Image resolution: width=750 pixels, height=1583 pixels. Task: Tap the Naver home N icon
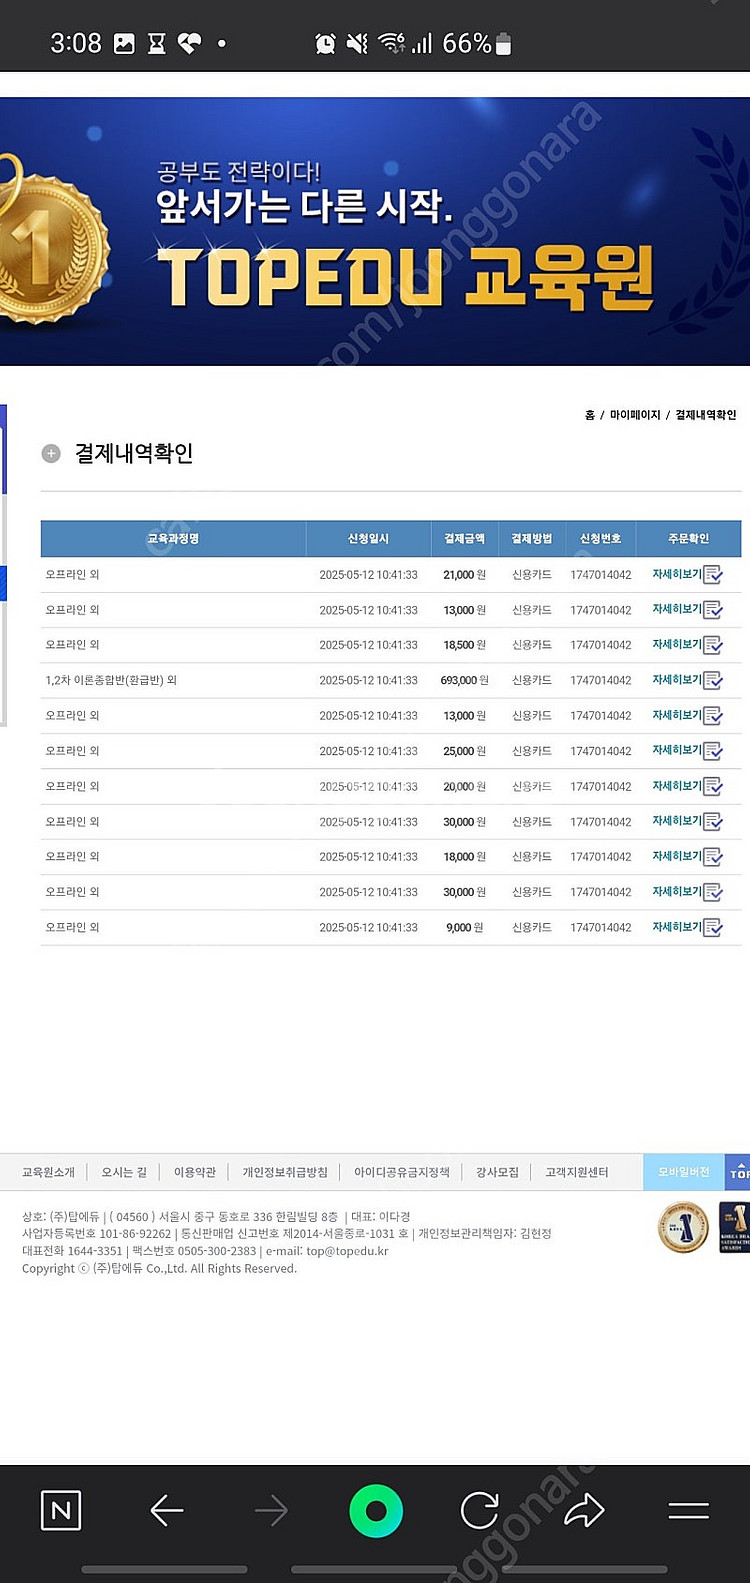(61, 1510)
